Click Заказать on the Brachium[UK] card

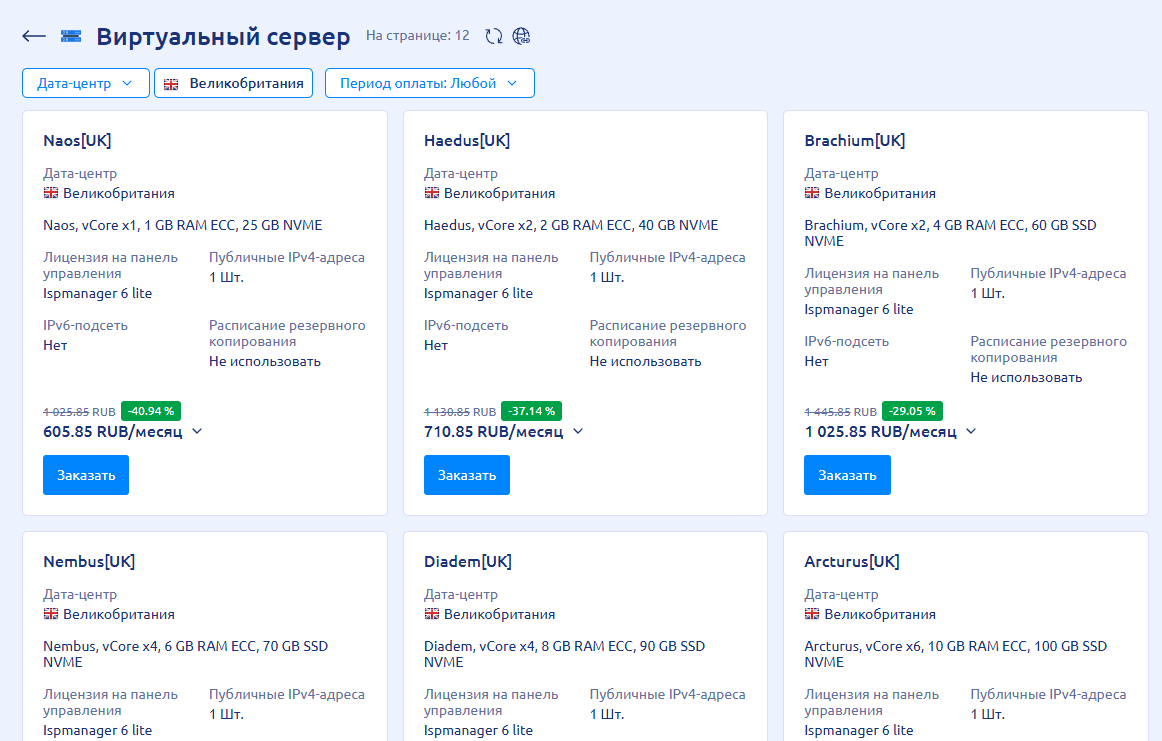click(x=847, y=475)
